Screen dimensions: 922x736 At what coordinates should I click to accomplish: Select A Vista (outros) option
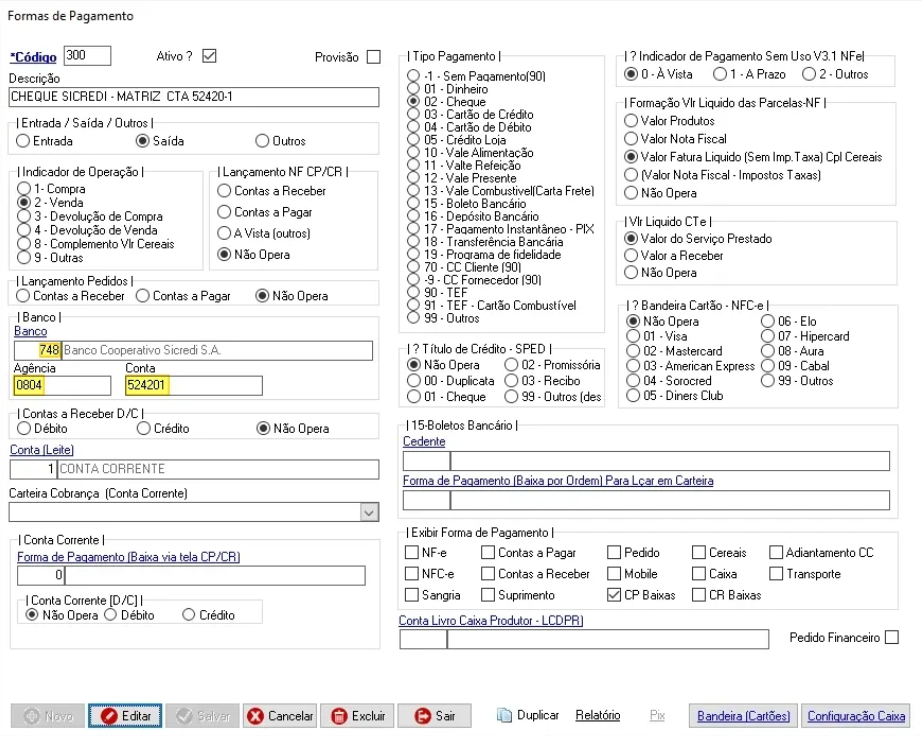(x=223, y=233)
